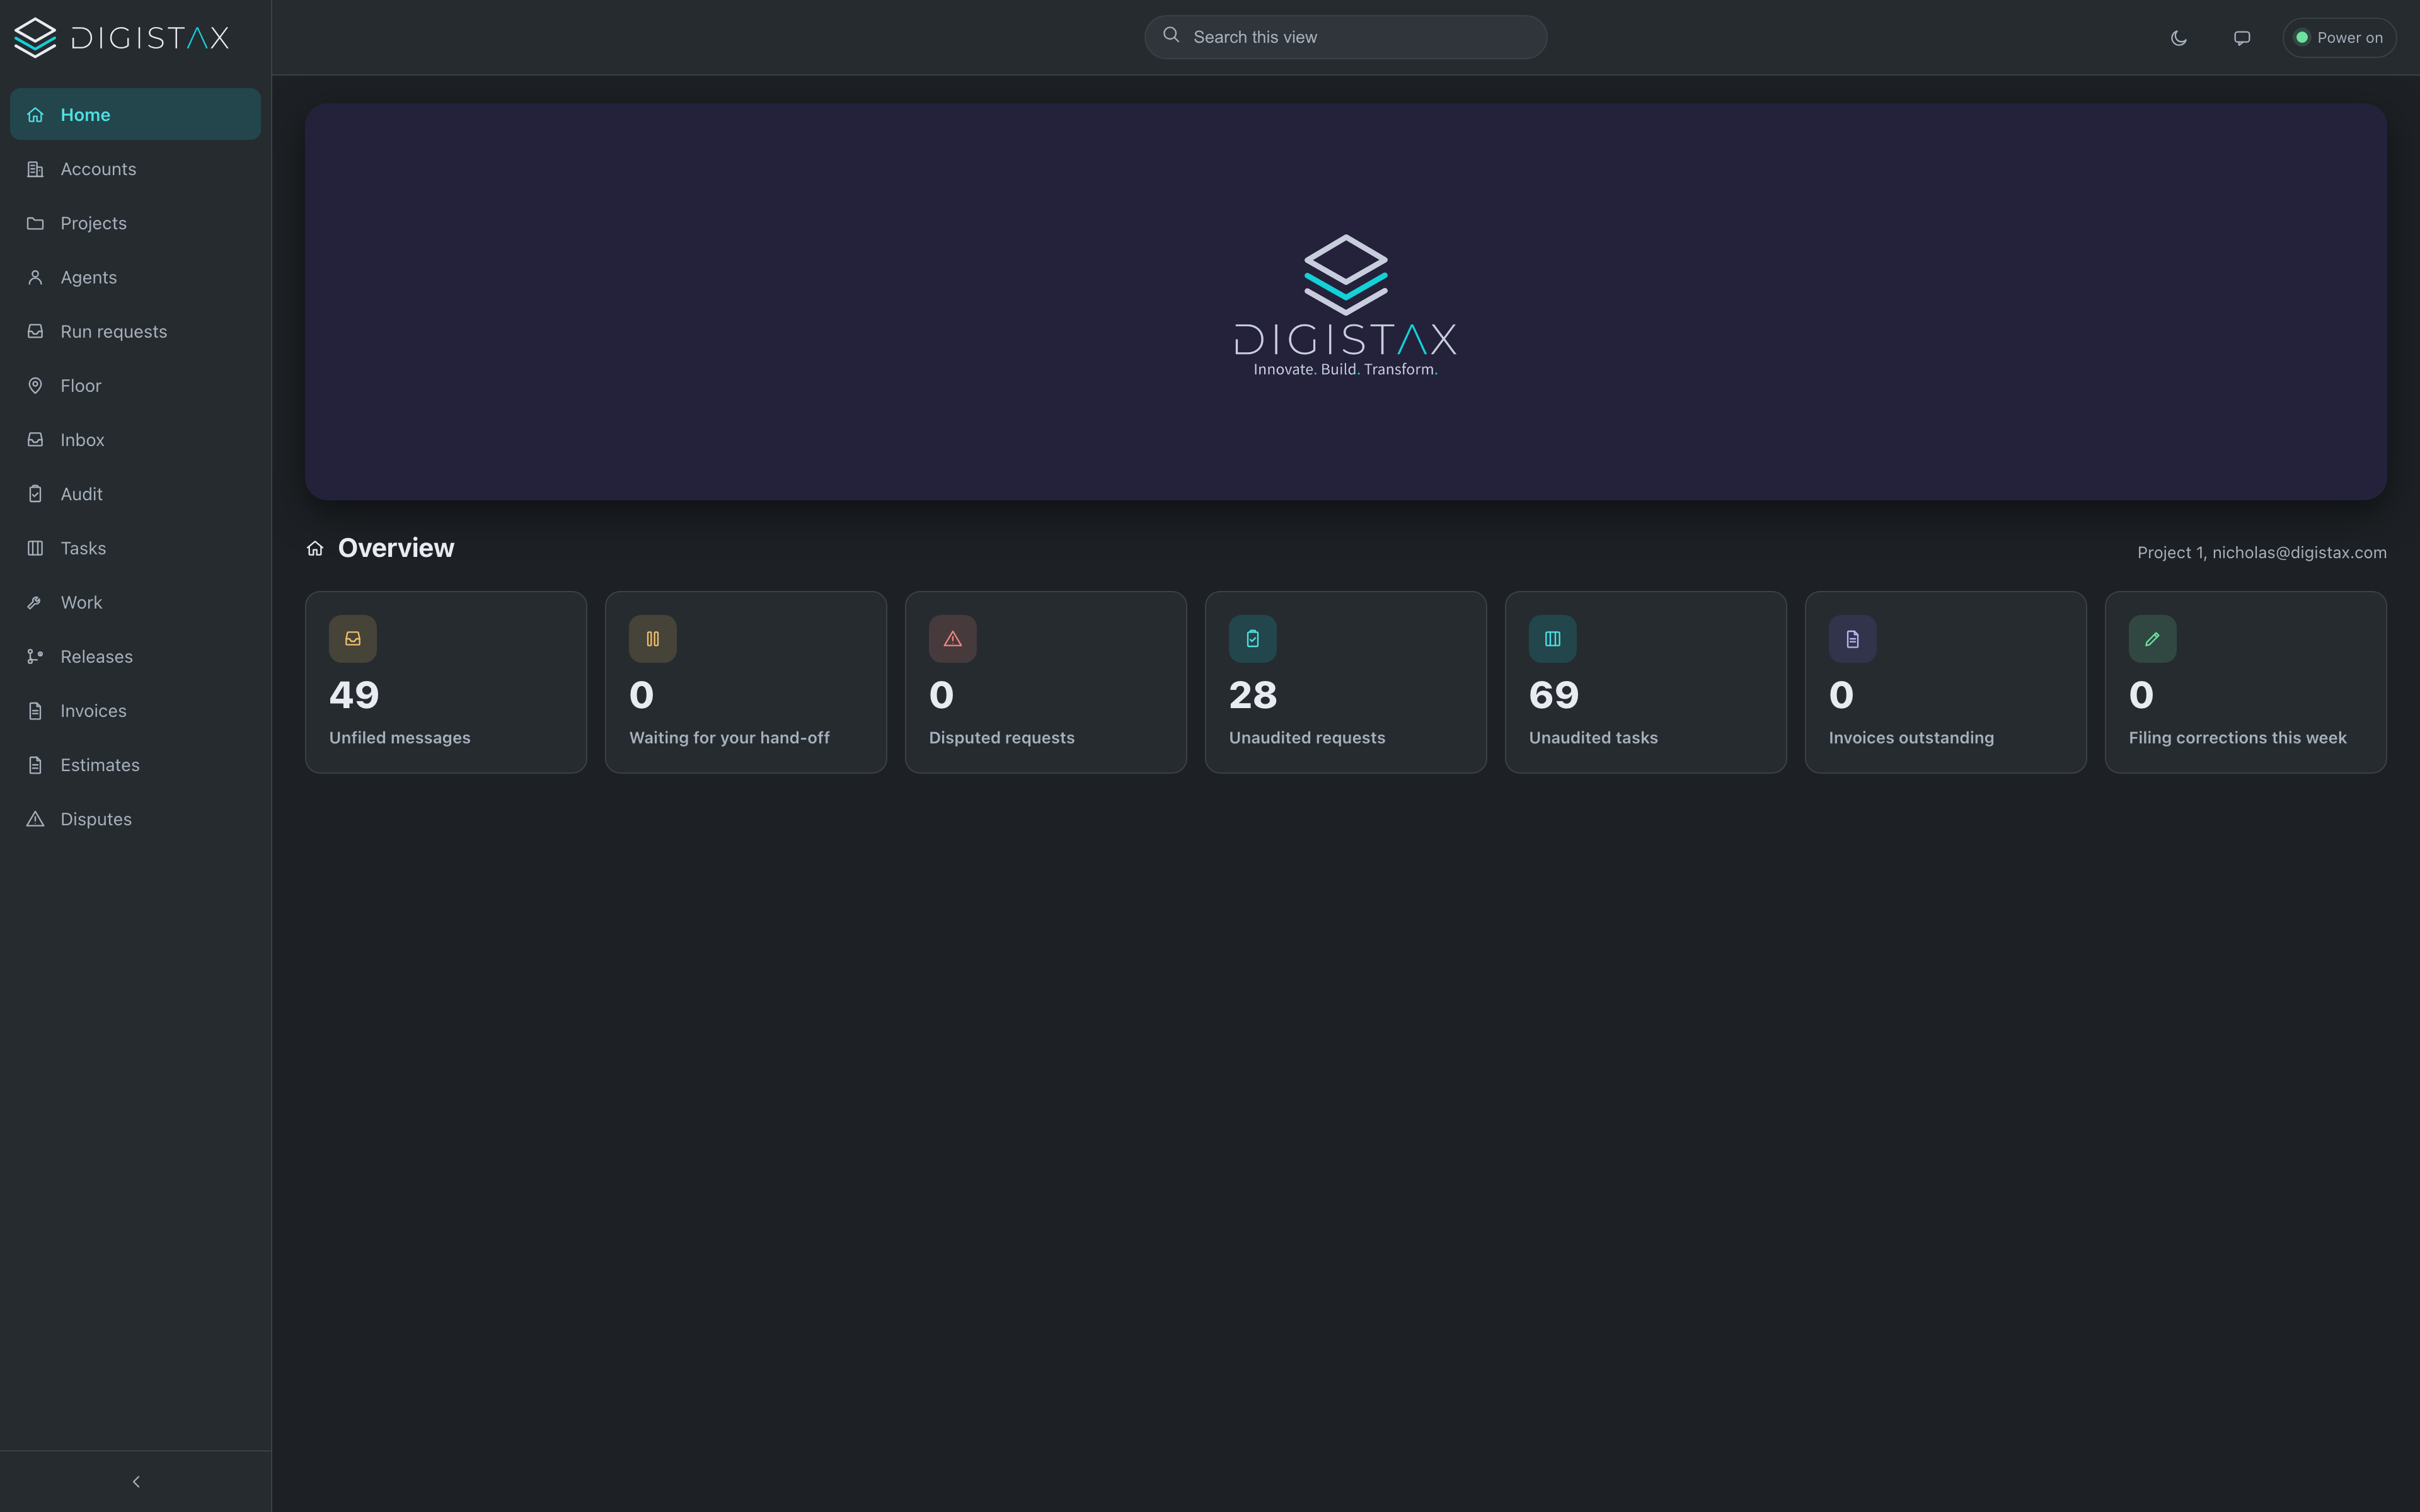
Task: Click the Tasks columns icon
Action: point(35,548)
